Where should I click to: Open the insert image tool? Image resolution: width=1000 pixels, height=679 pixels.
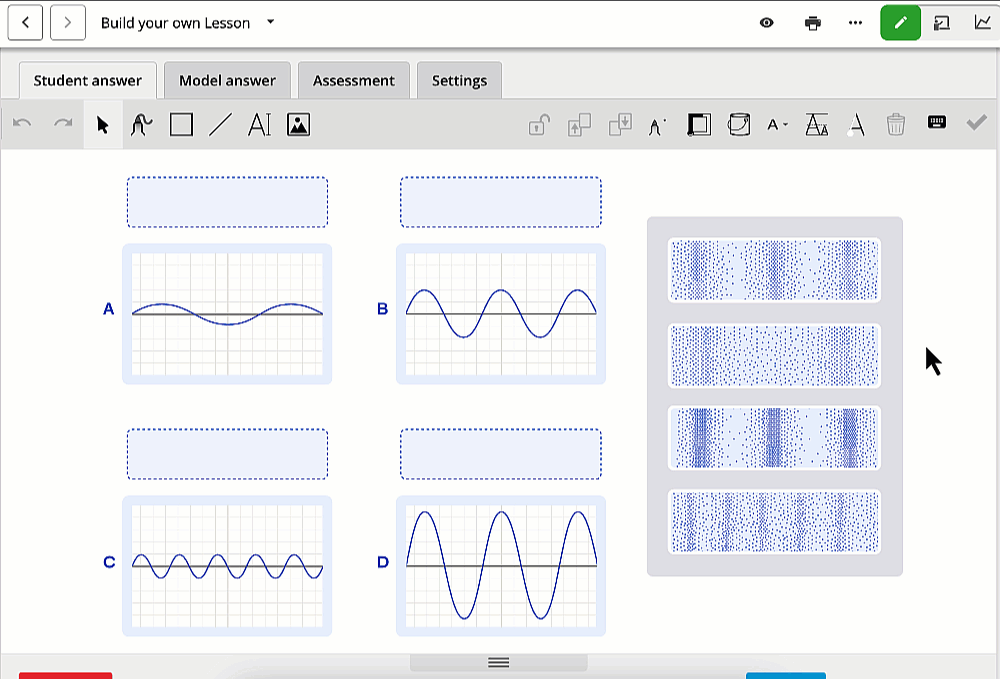pyautogui.click(x=298, y=124)
